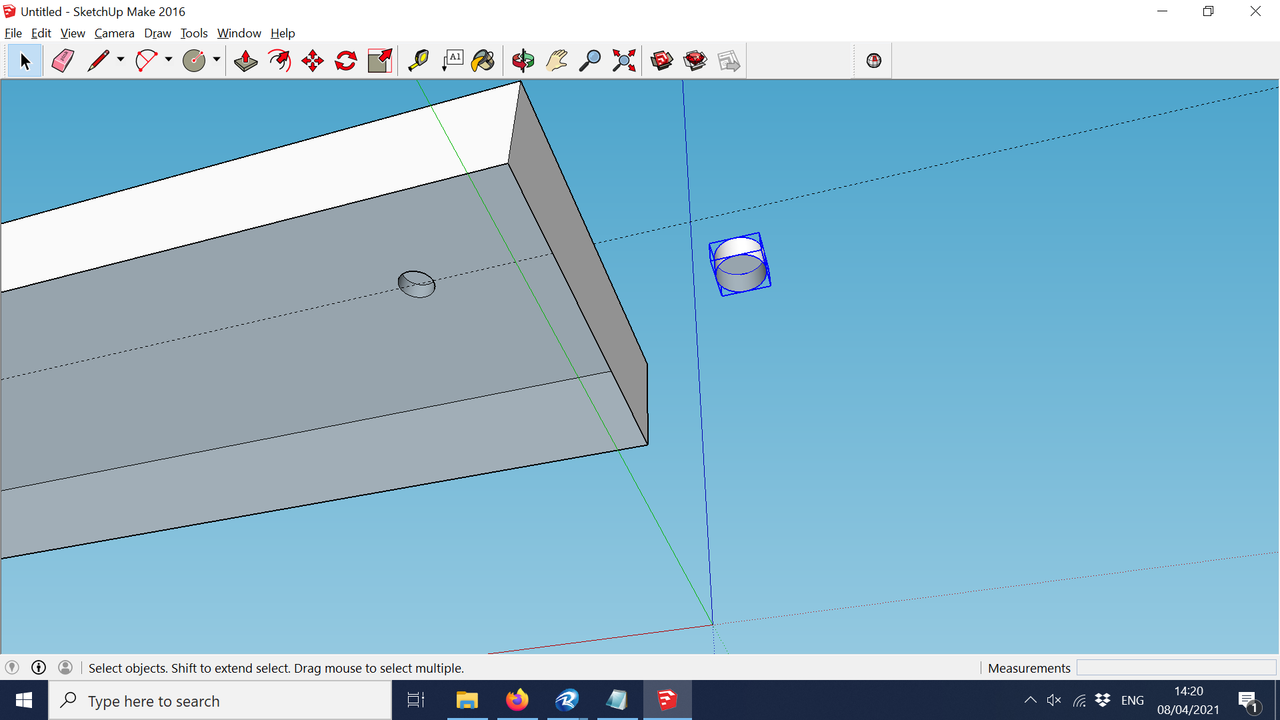The height and width of the screenshot is (720, 1280).
Task: Pick the Eraser tool
Action: click(62, 60)
